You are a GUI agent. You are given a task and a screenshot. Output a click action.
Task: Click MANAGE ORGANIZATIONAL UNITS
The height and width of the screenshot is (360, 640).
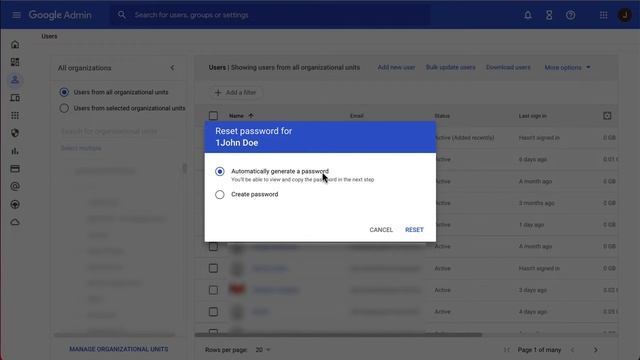(x=118, y=349)
